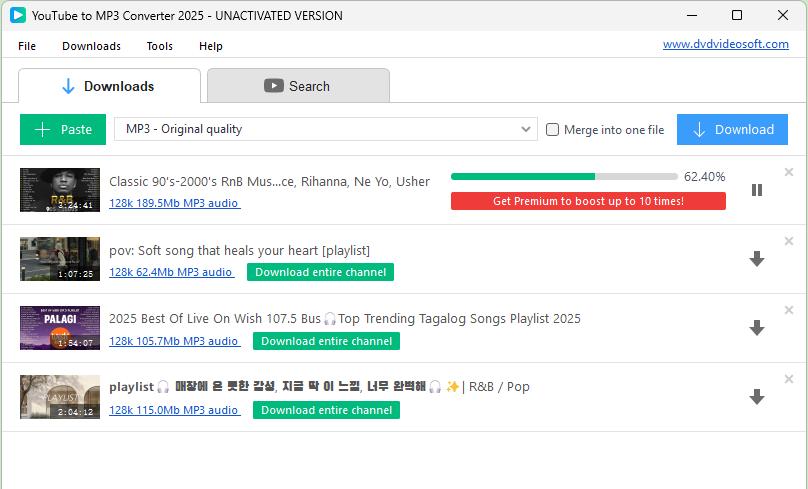
Task: Remove the Classic 90's-2000's RnB item
Action: pos(788,172)
